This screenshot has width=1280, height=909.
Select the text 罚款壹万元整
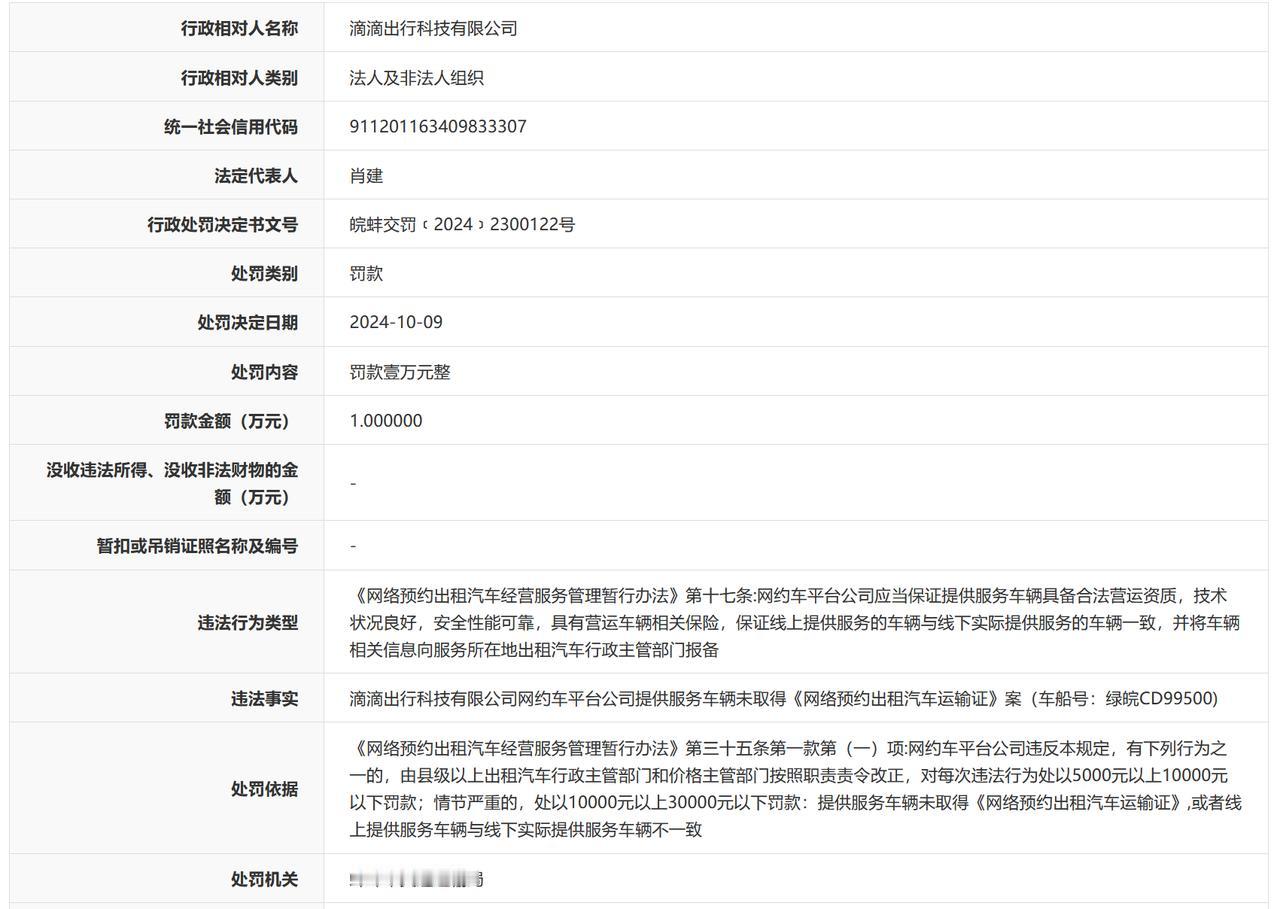pos(400,372)
